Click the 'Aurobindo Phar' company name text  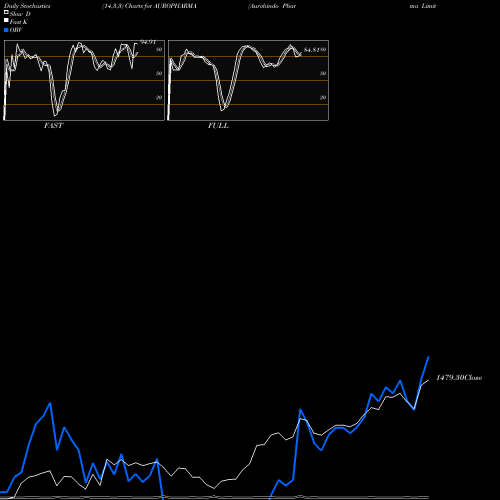(272, 6)
